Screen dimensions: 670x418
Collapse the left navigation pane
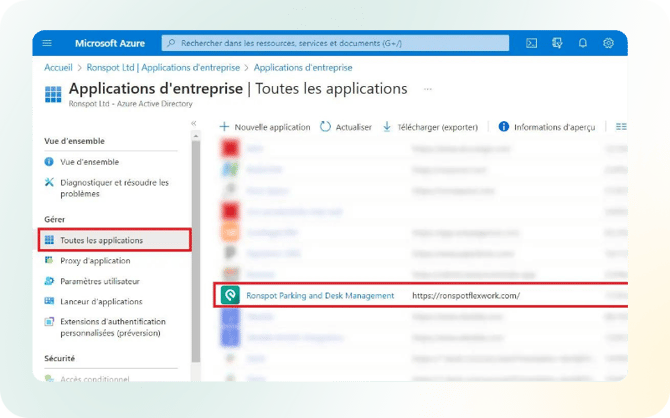coord(194,123)
